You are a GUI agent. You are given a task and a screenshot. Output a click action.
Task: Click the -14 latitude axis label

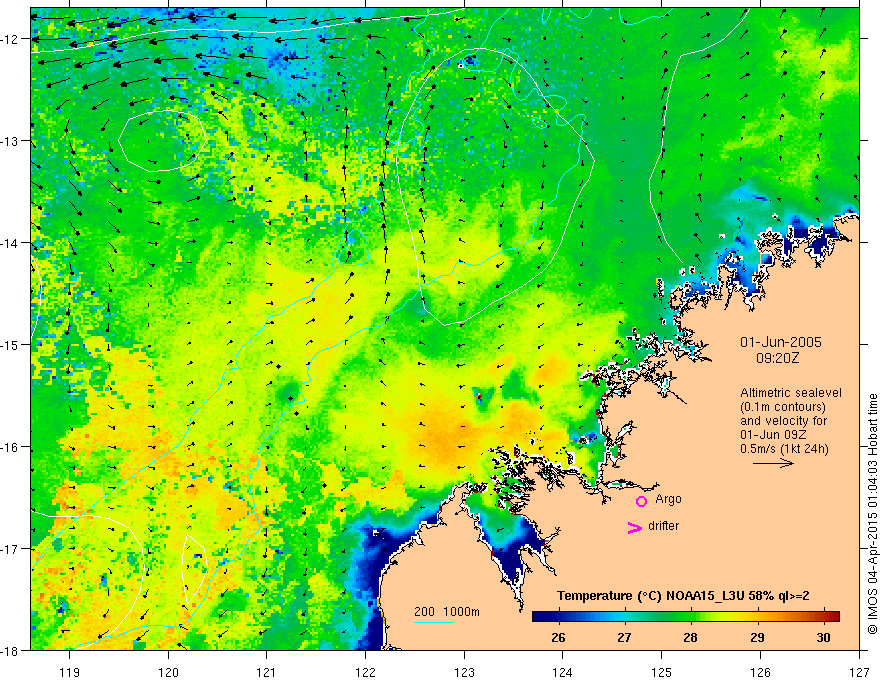click(11, 243)
